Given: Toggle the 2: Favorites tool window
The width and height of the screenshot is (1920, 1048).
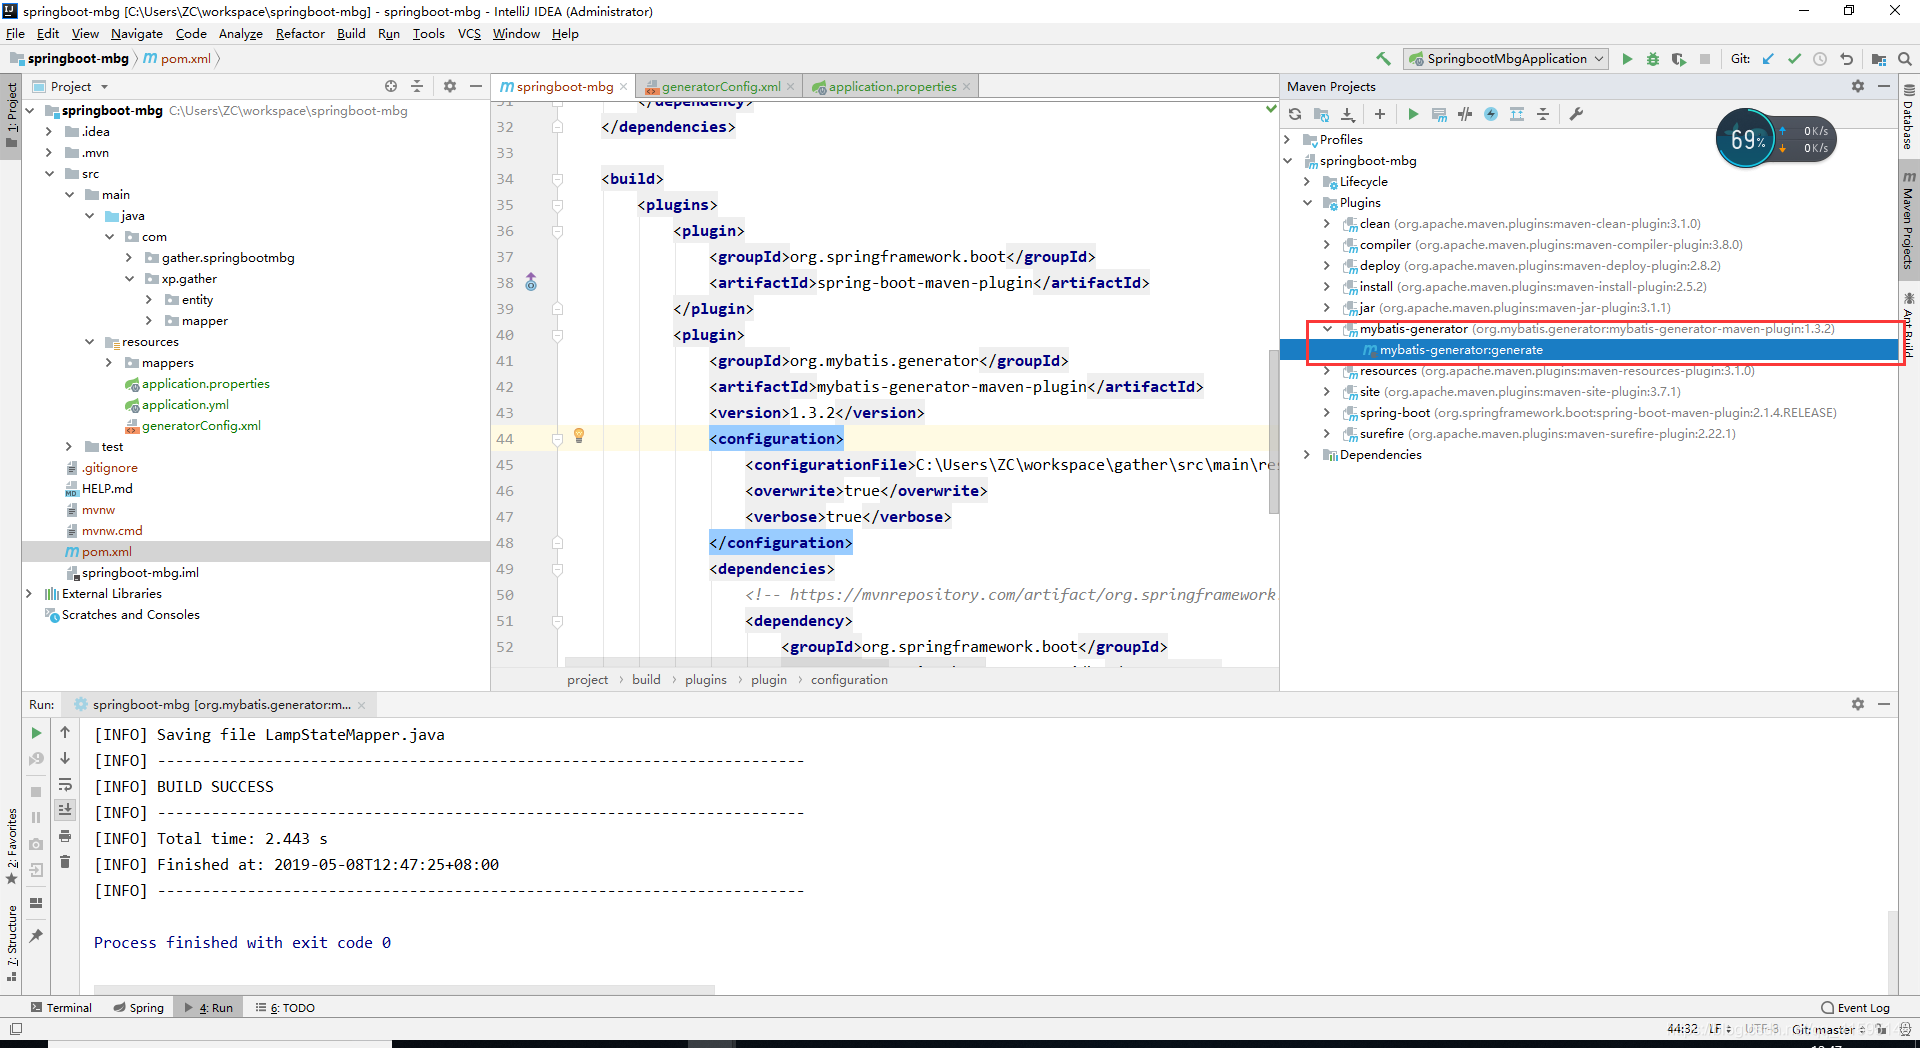Looking at the screenshot, I should [x=11, y=847].
